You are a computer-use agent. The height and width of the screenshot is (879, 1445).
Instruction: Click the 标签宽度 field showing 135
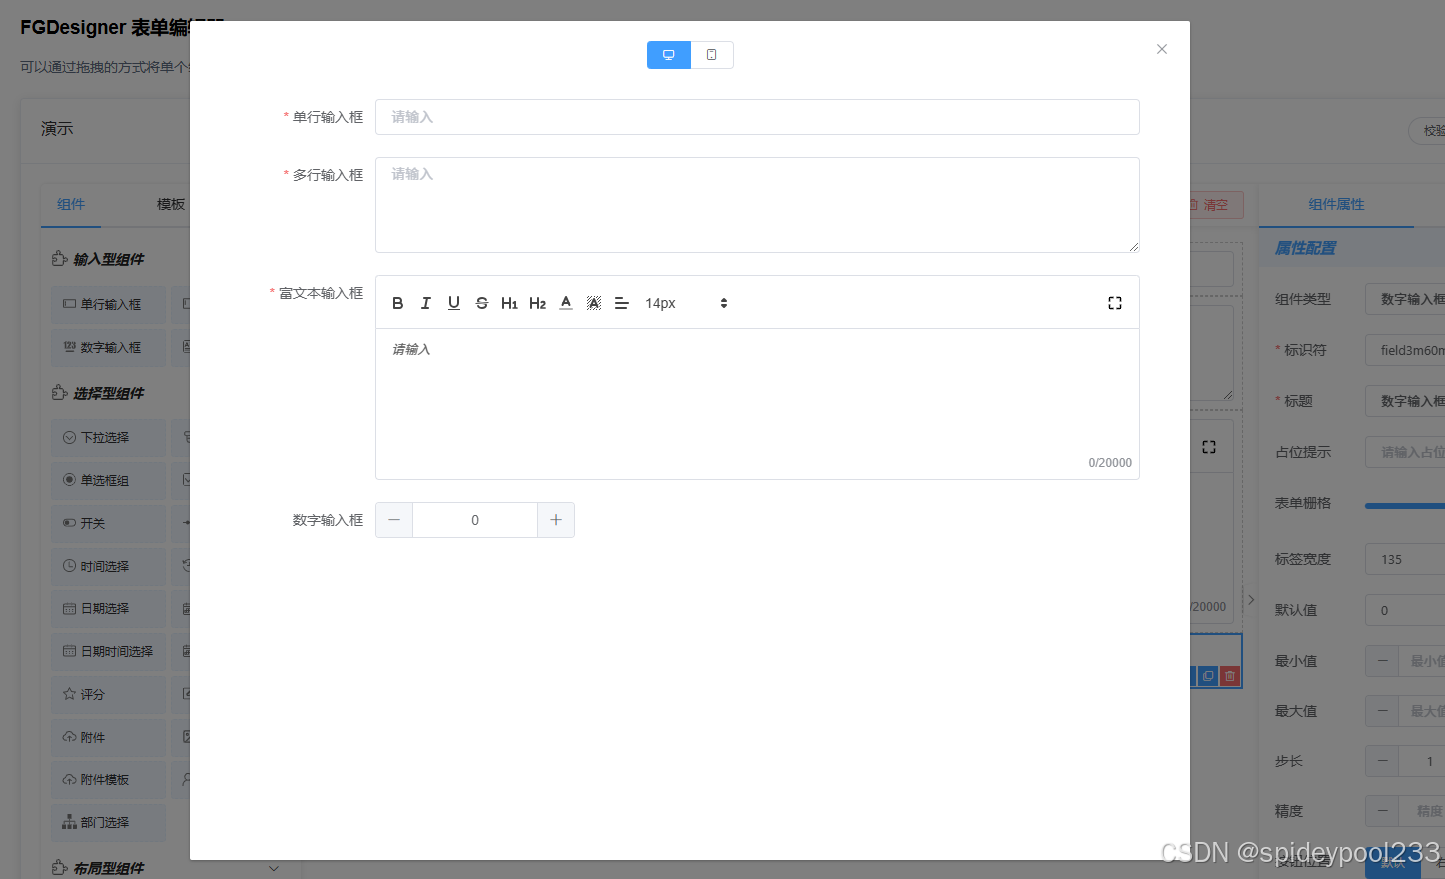pos(1405,559)
